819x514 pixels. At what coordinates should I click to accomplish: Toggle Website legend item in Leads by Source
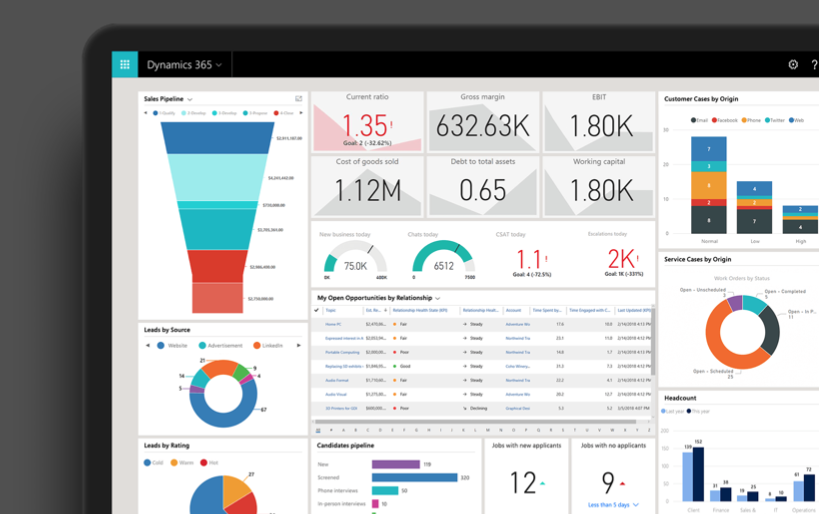pyautogui.click(x=171, y=346)
